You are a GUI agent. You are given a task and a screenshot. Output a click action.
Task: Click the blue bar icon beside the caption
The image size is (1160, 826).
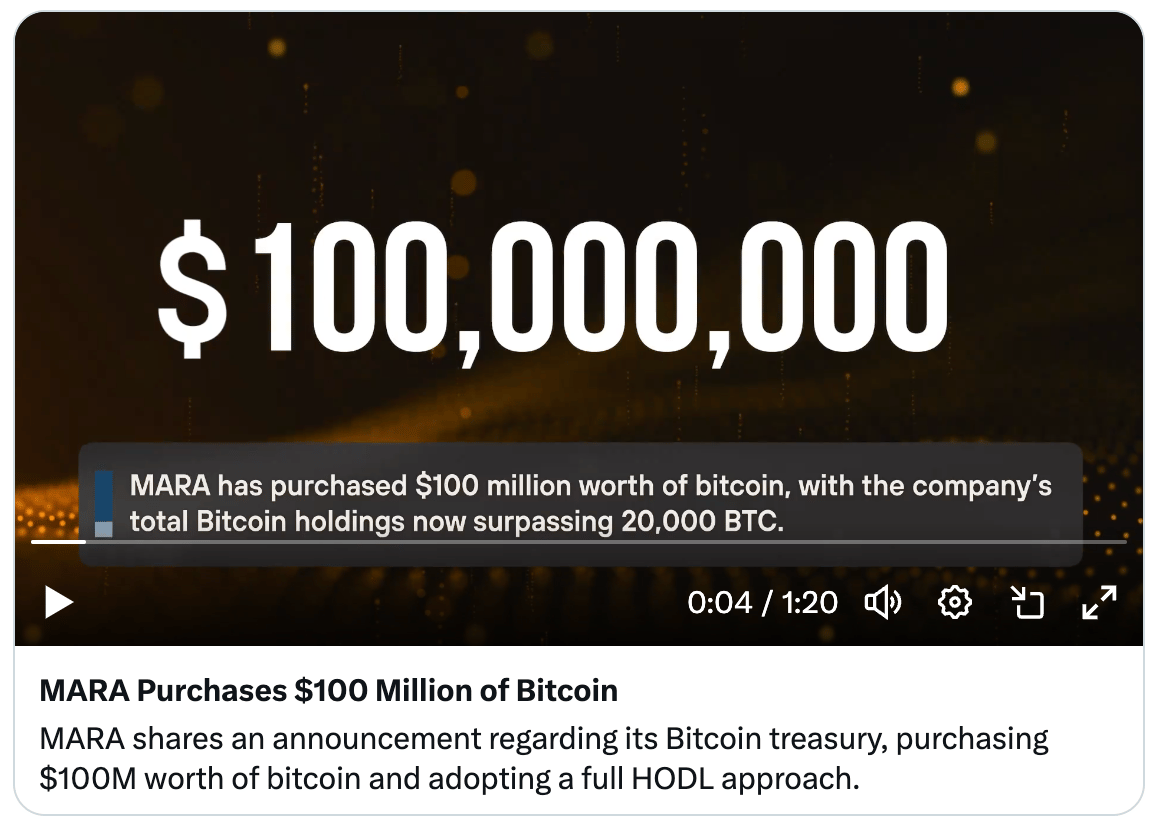point(104,504)
